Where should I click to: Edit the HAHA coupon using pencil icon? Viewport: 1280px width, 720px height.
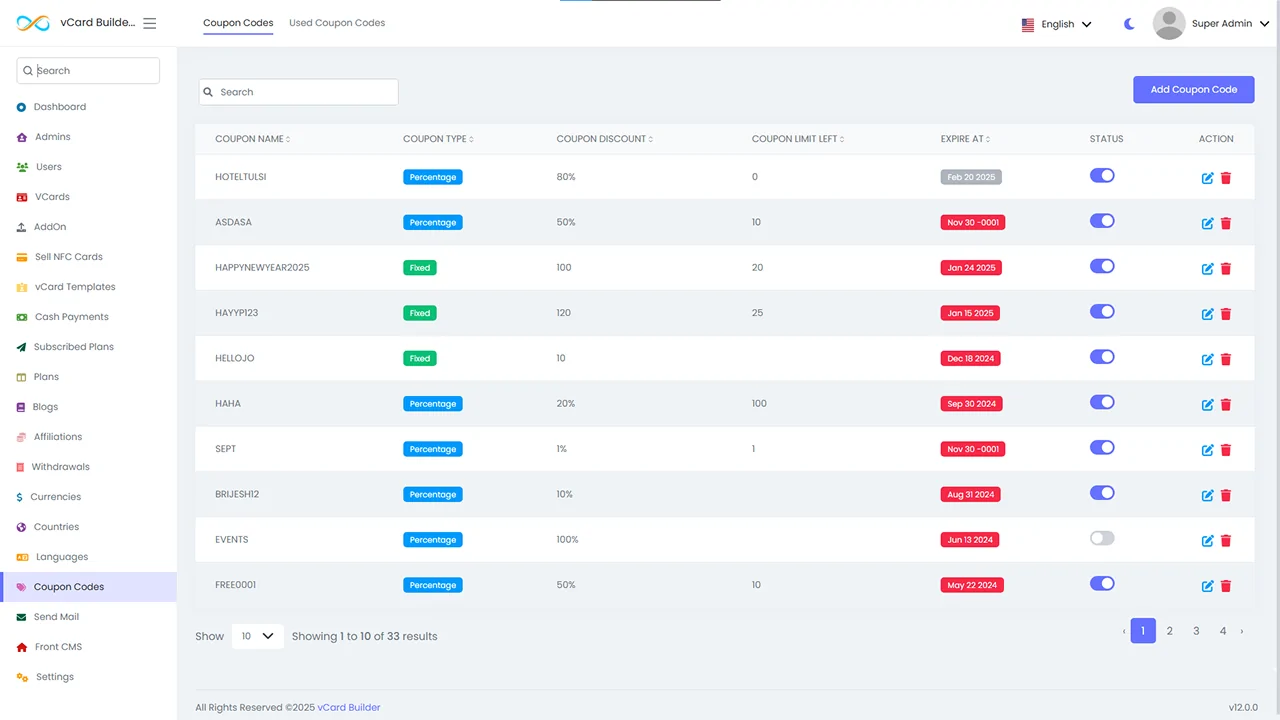click(x=1207, y=405)
